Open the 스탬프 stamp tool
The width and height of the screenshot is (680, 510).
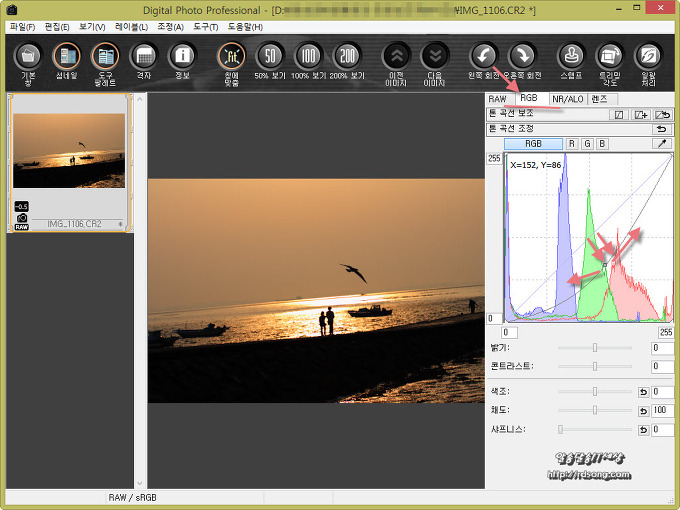570,58
